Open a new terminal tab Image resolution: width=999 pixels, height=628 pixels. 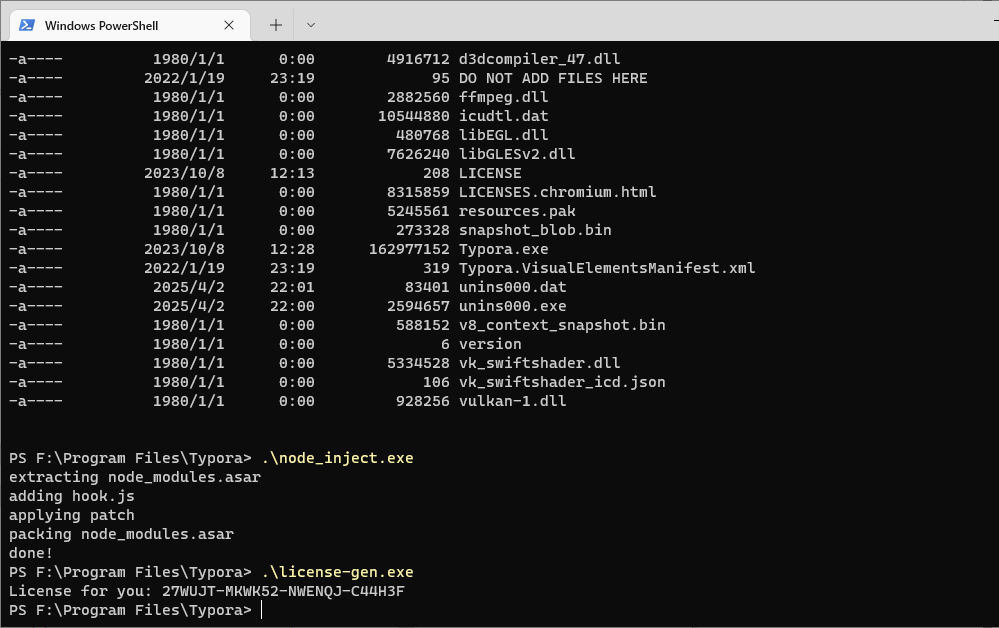click(x=276, y=25)
